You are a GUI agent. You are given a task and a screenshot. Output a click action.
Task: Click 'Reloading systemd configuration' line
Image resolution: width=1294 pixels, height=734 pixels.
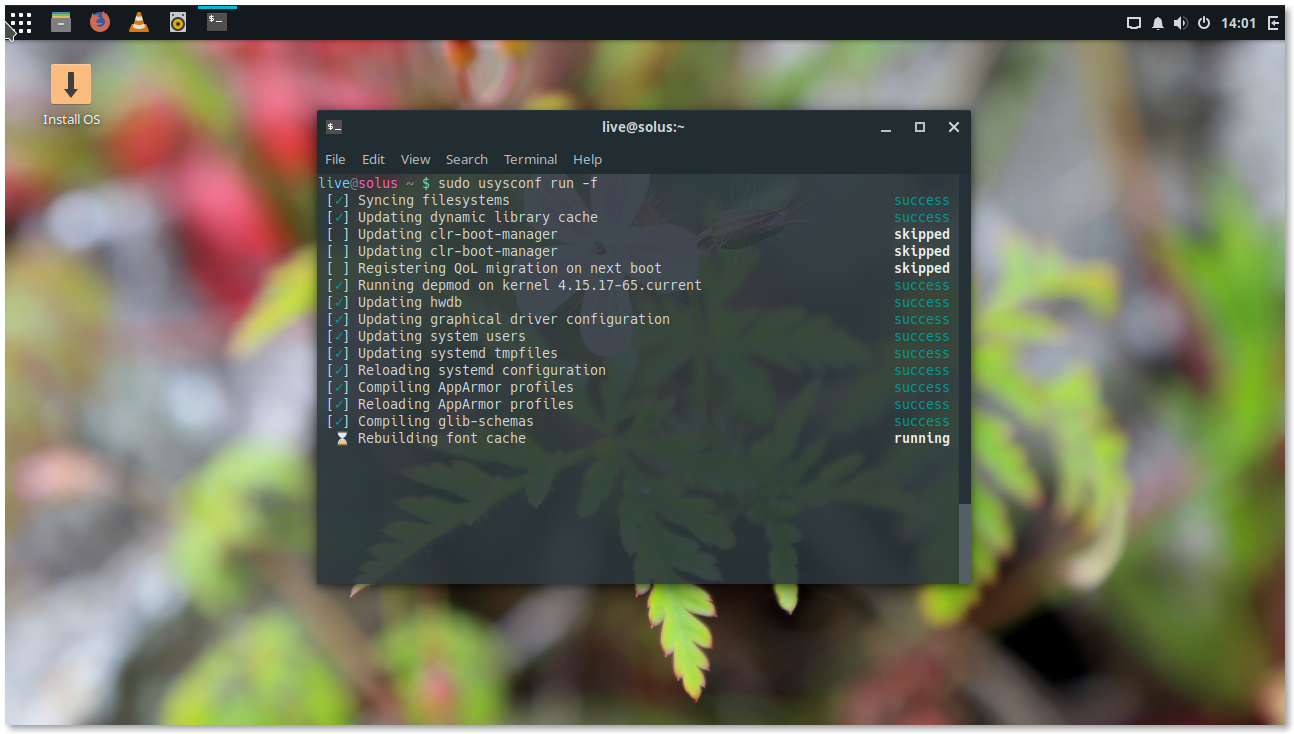(482, 370)
